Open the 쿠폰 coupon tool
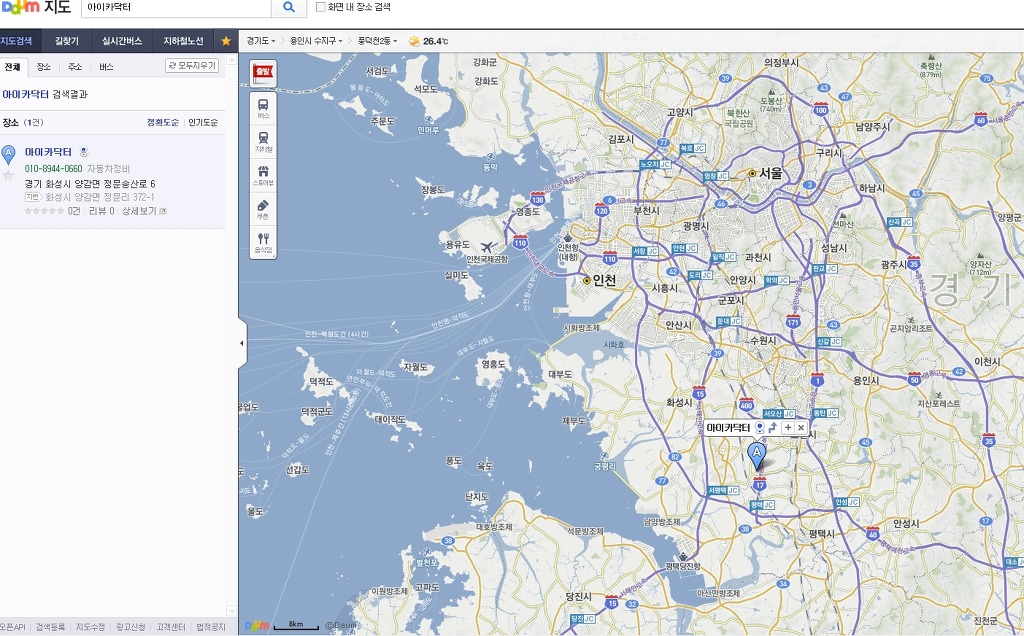The width and height of the screenshot is (1024, 636). point(263,209)
